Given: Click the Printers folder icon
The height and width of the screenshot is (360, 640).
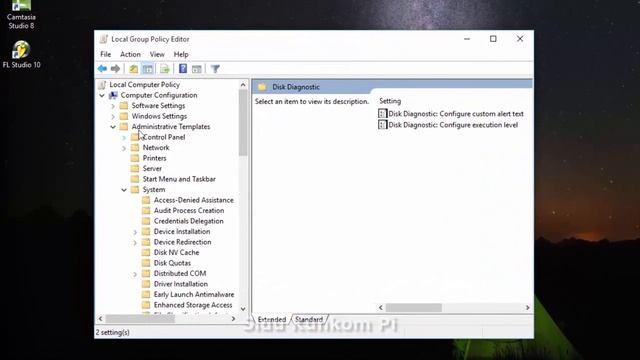Looking at the screenshot, I should click(135, 158).
